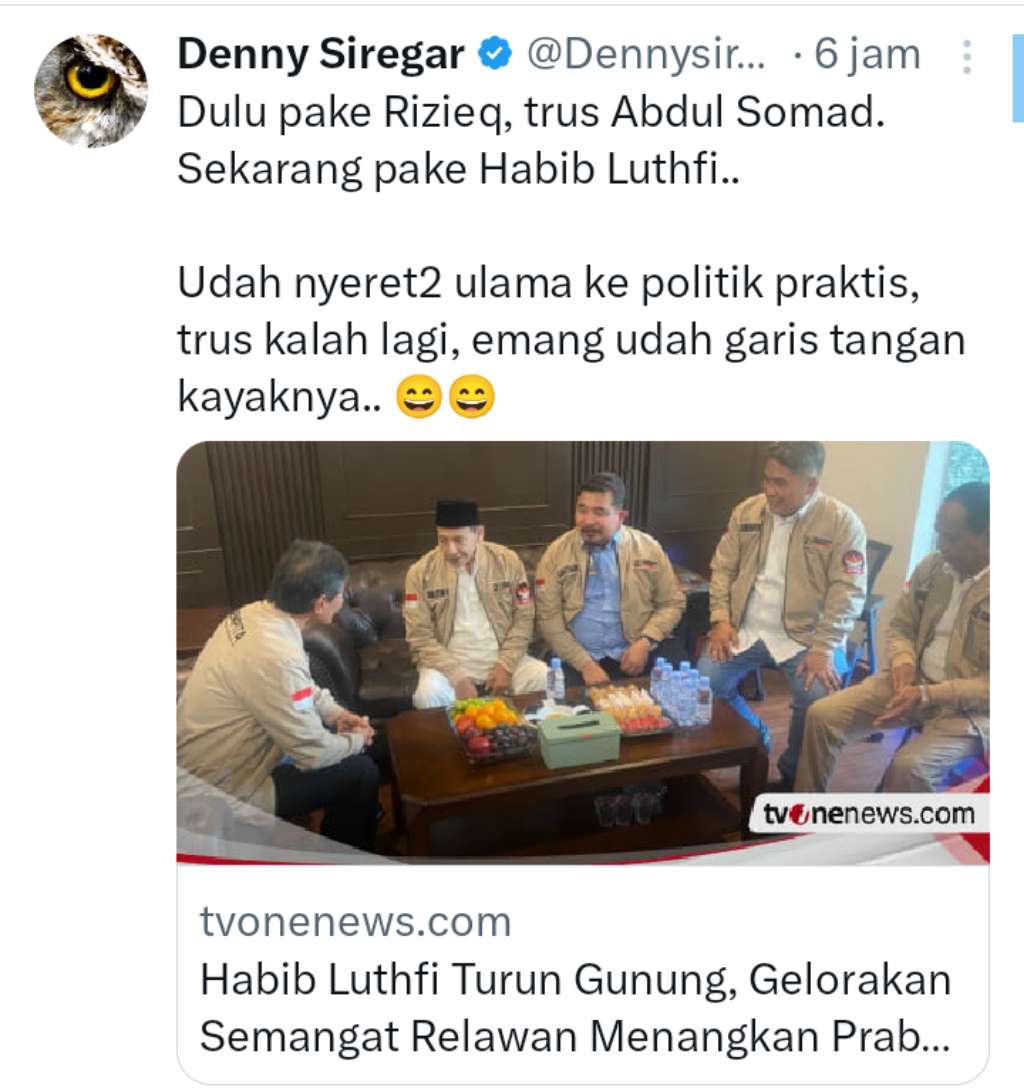Click the line "Dulu pake Rizieq, trus Abdul Somad."
Viewport: 1024px width, 1091px height.
[531, 112]
